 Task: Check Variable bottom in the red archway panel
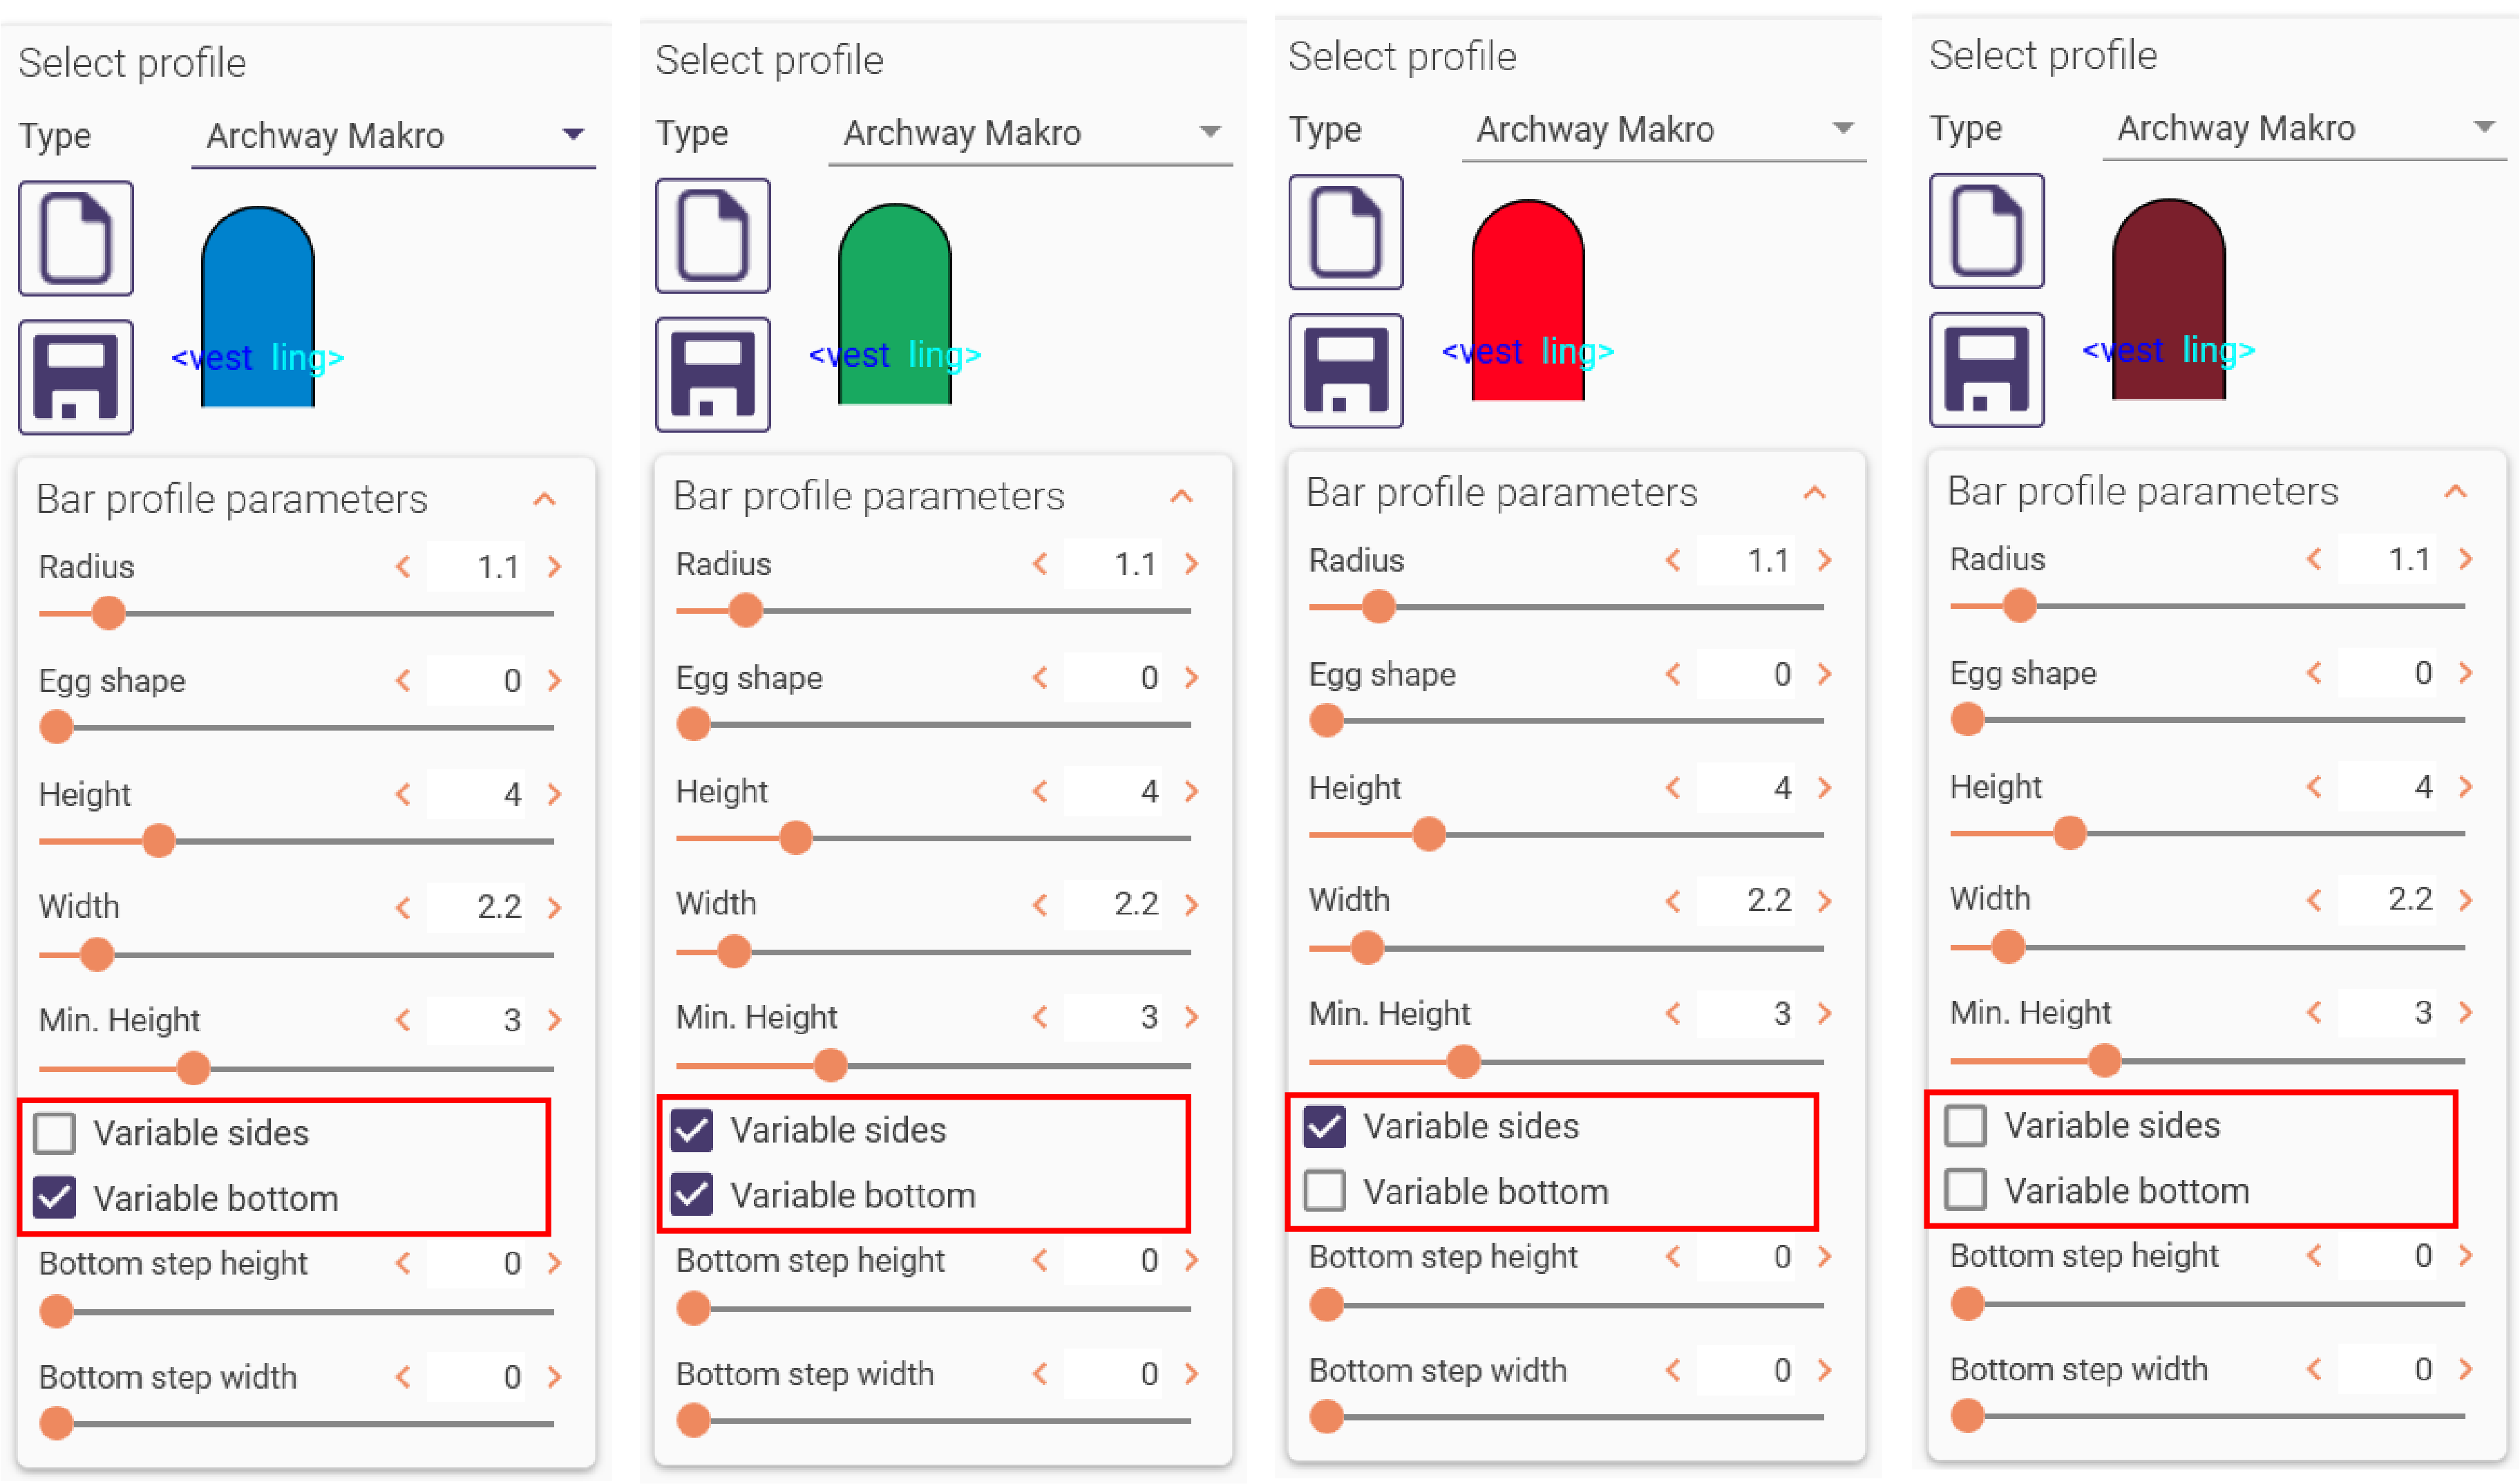pyautogui.click(x=1324, y=1191)
